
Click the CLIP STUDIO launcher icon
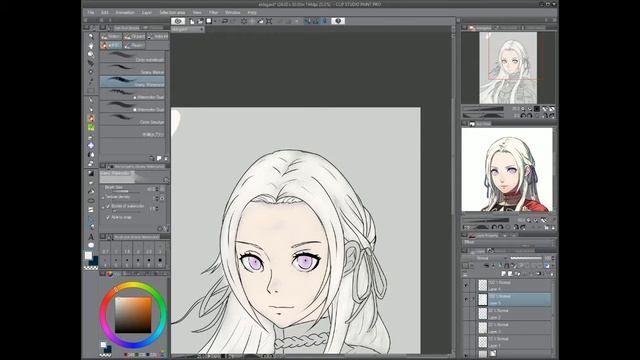click(x=178, y=21)
